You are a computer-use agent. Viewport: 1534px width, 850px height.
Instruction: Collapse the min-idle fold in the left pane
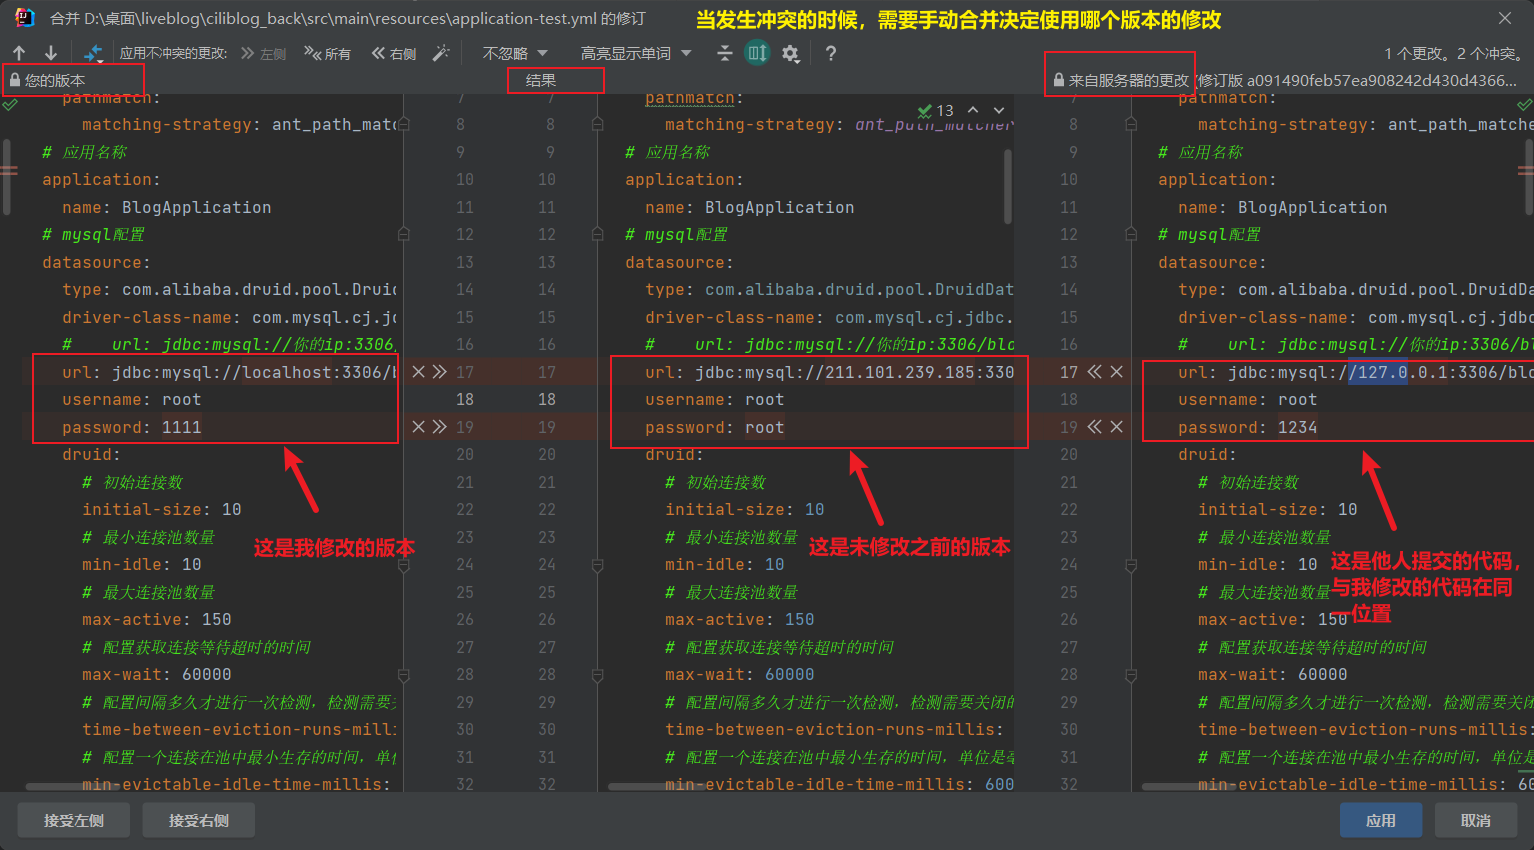[404, 565]
